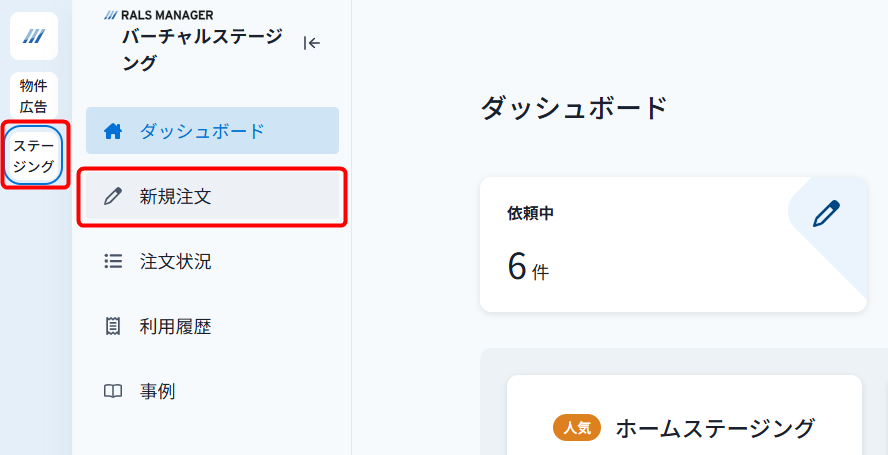Image resolution: width=888 pixels, height=455 pixels.
Task: Collapse the sidebar with the arrow icon
Action: [311, 43]
